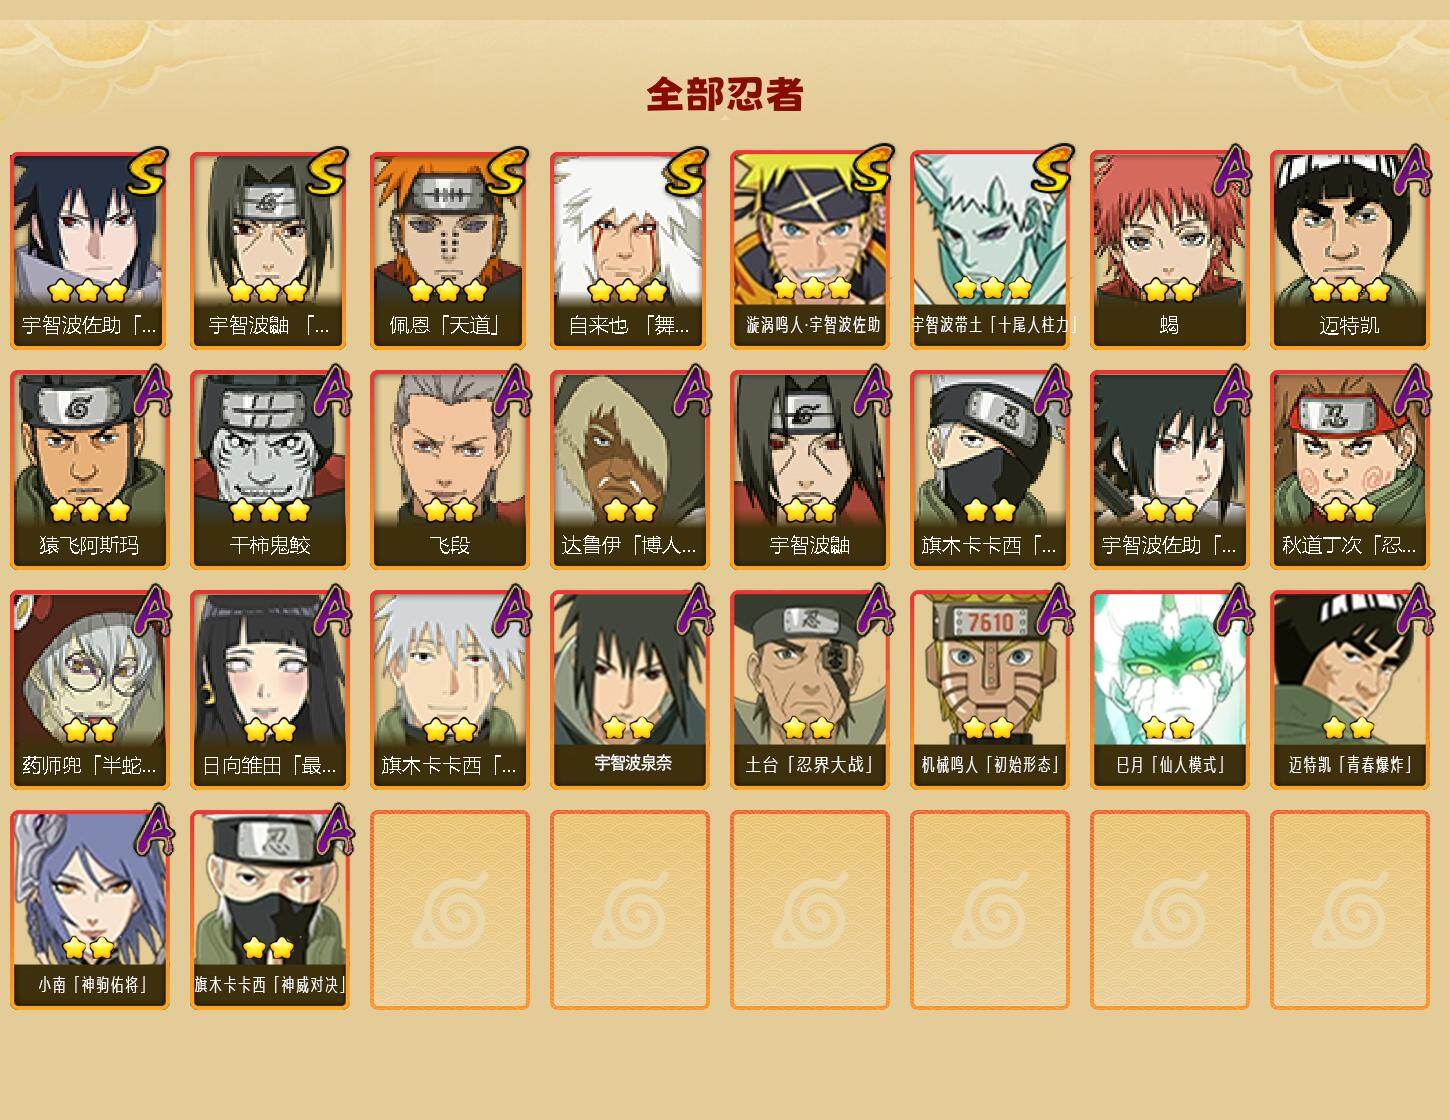Choose the 迈特凯 ninja card

coord(1349,250)
